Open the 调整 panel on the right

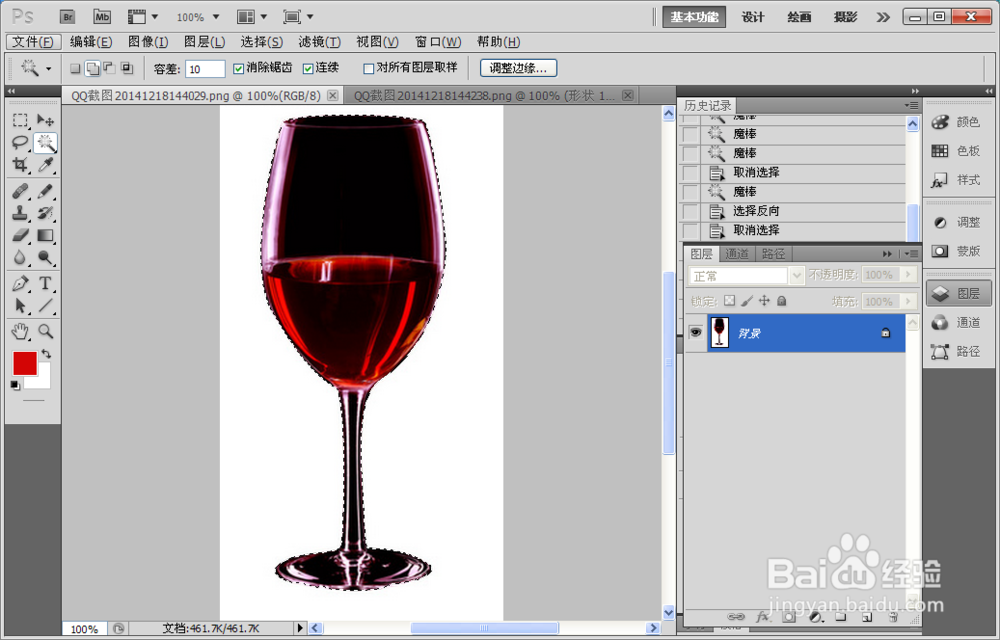[x=959, y=222]
